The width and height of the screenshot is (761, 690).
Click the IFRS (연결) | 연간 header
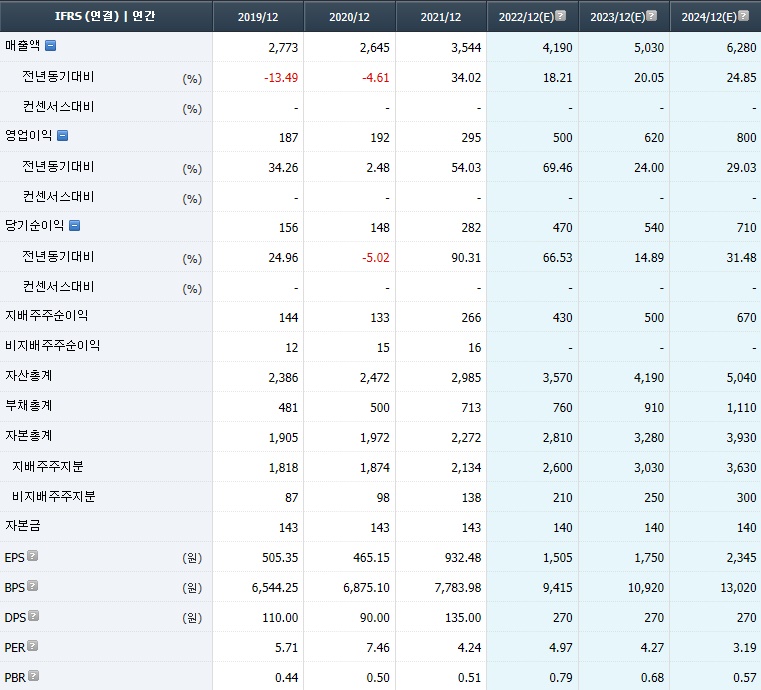click(106, 16)
